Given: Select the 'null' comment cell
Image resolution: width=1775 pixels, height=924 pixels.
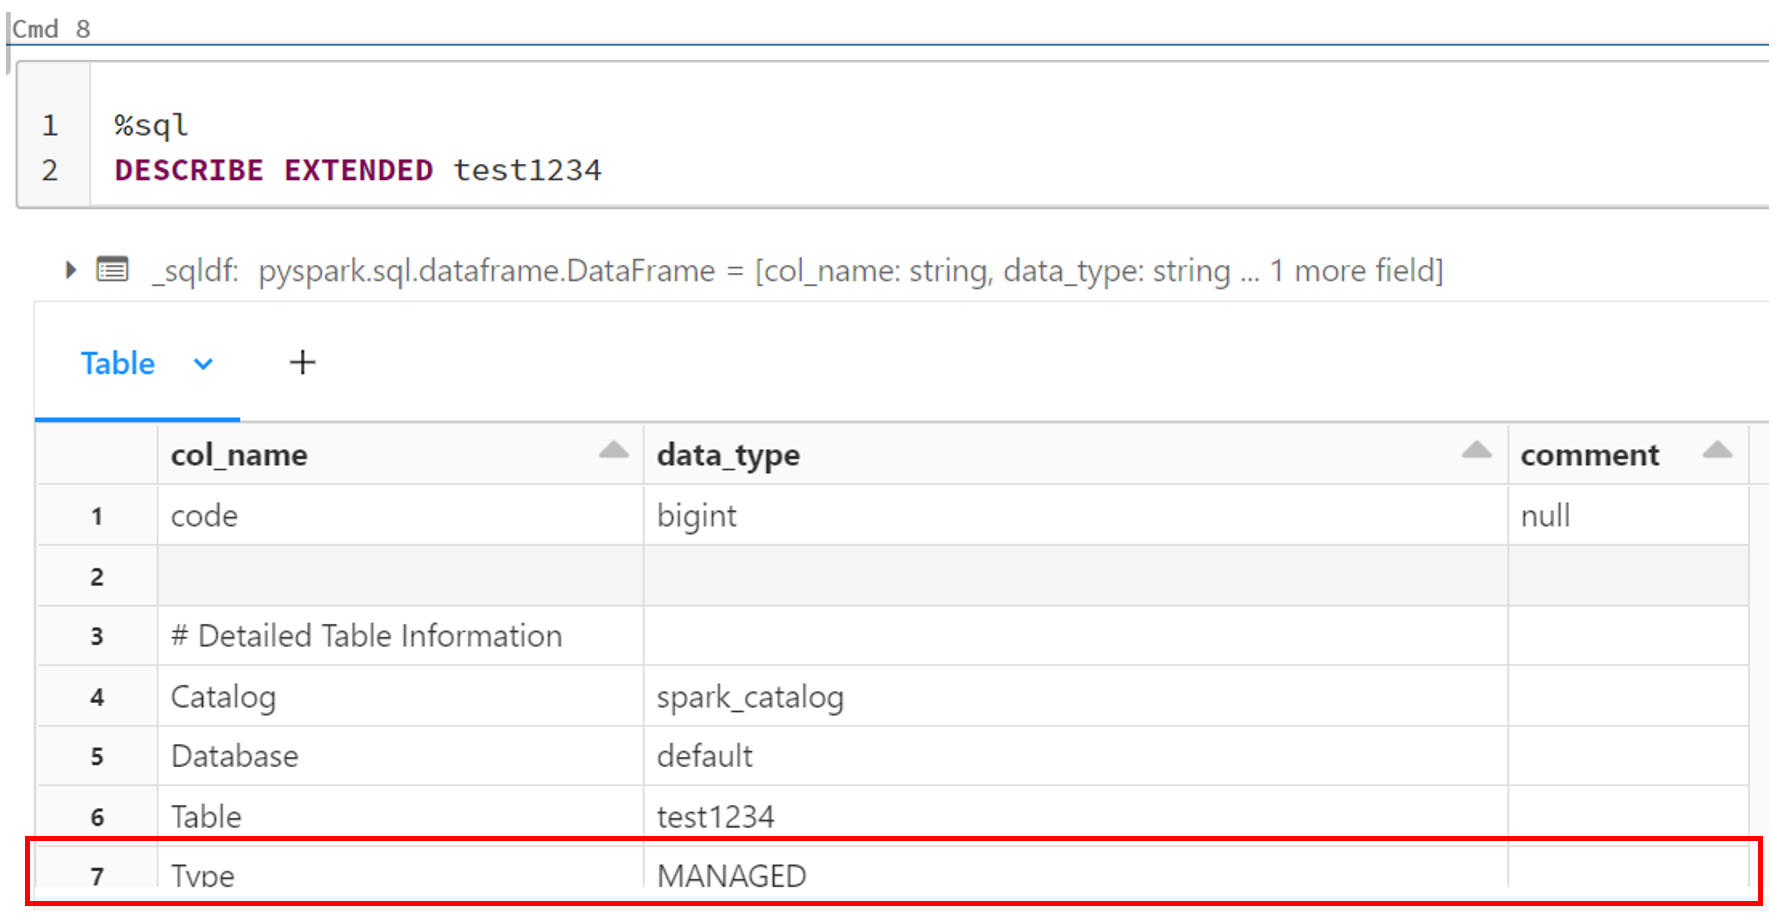Looking at the screenshot, I should pyautogui.click(x=1628, y=516).
